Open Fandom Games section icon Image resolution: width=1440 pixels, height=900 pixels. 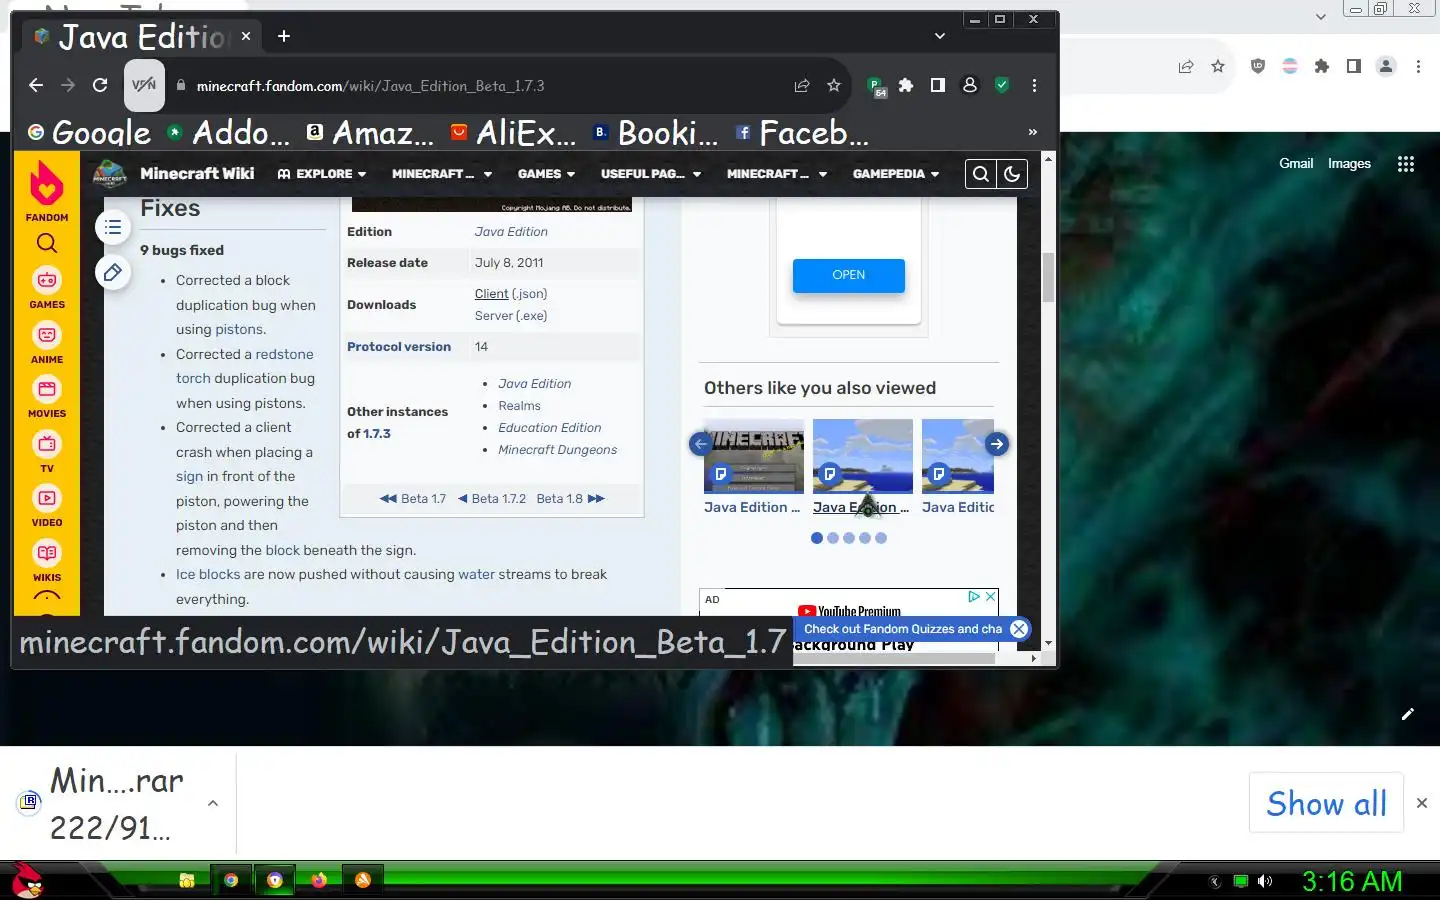pyautogui.click(x=47, y=288)
